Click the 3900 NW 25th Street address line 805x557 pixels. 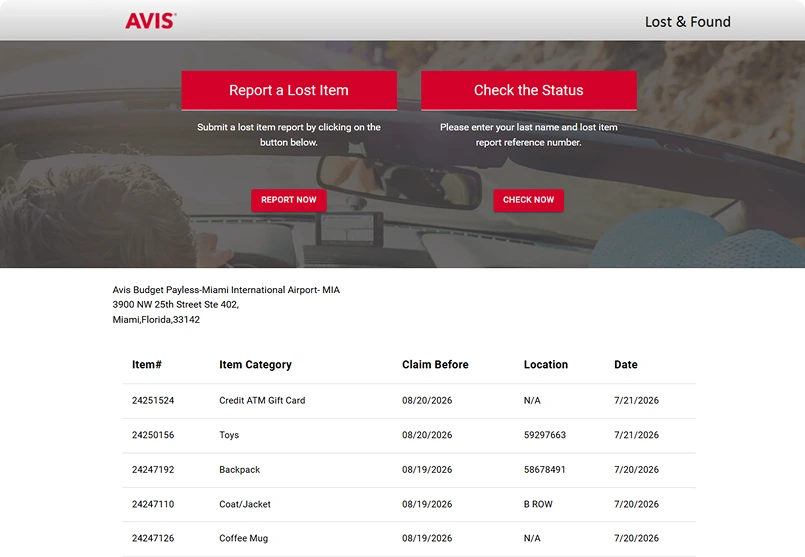[x=176, y=304]
